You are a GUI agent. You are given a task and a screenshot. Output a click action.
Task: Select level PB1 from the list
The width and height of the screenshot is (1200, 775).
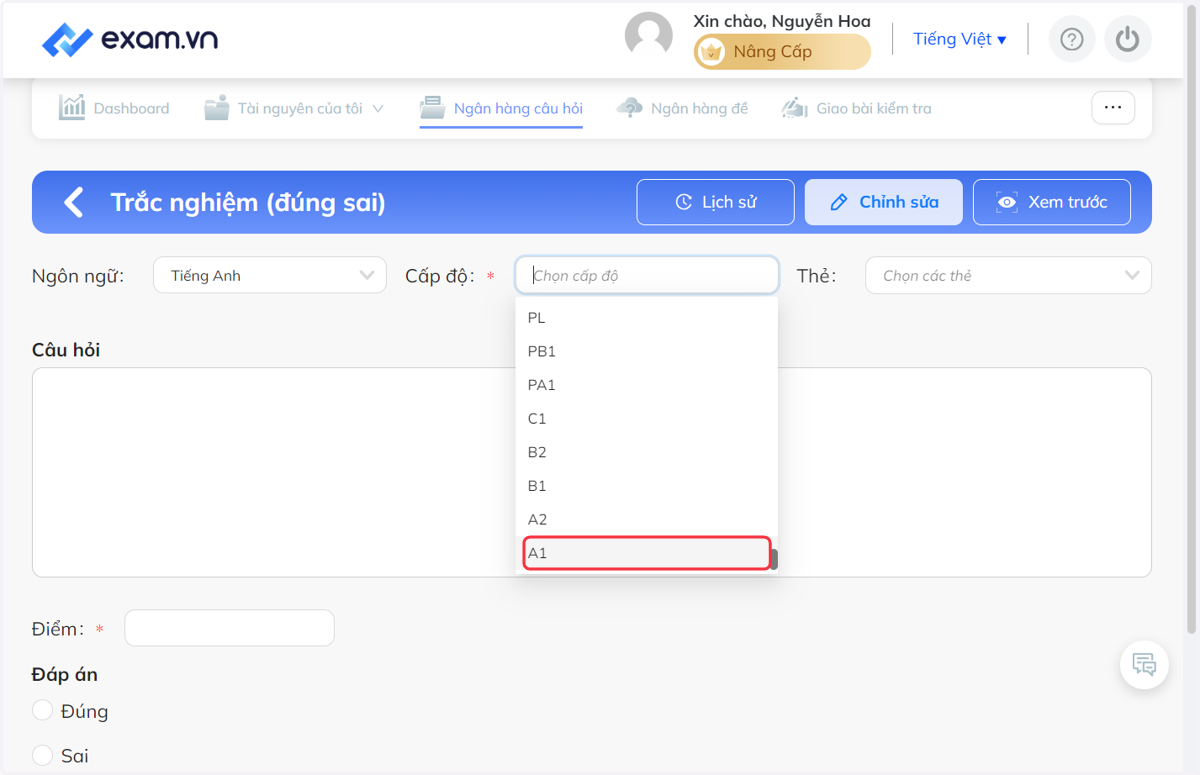pos(646,351)
